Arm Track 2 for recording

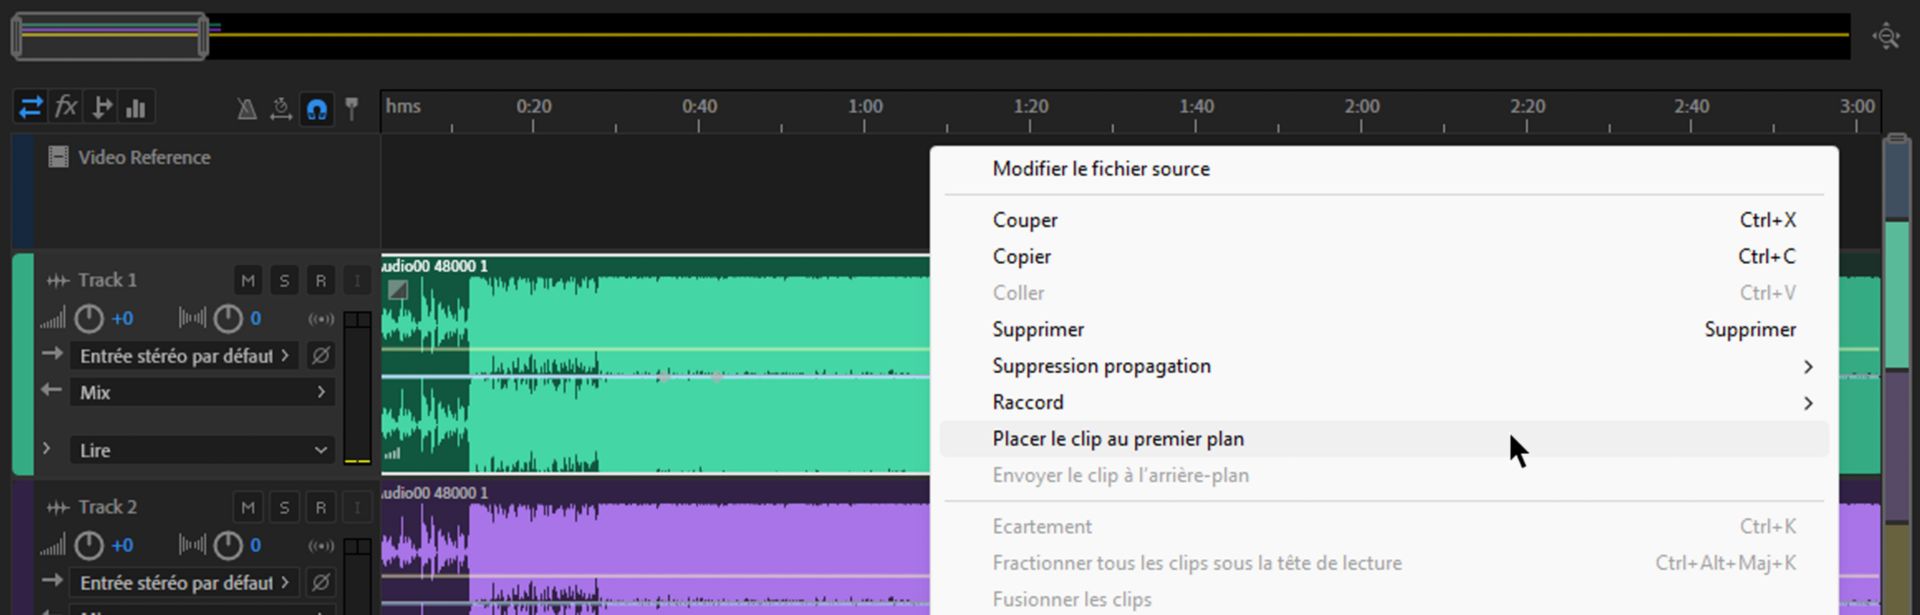point(320,507)
